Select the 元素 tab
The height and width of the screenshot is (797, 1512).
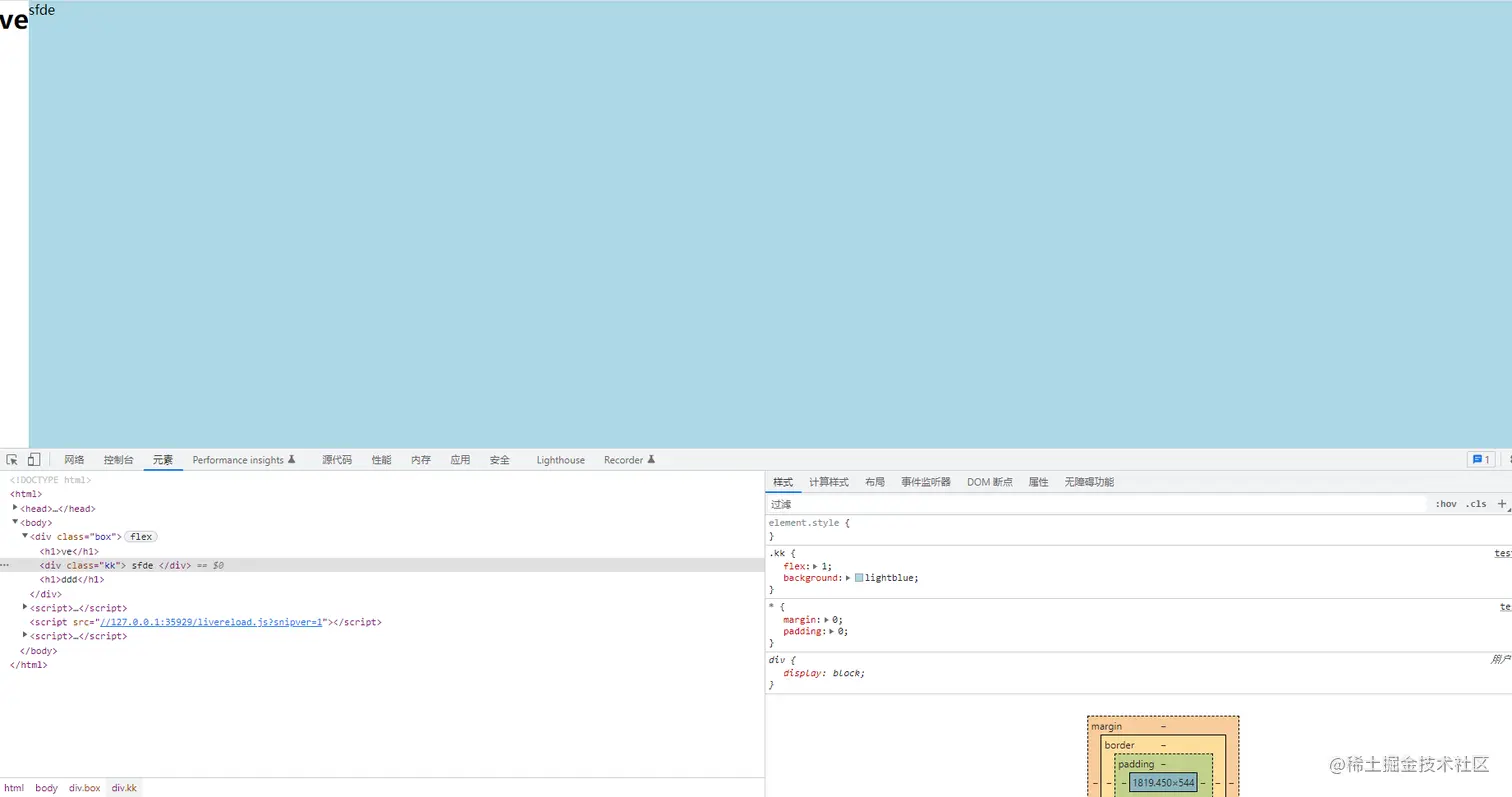[x=163, y=460]
